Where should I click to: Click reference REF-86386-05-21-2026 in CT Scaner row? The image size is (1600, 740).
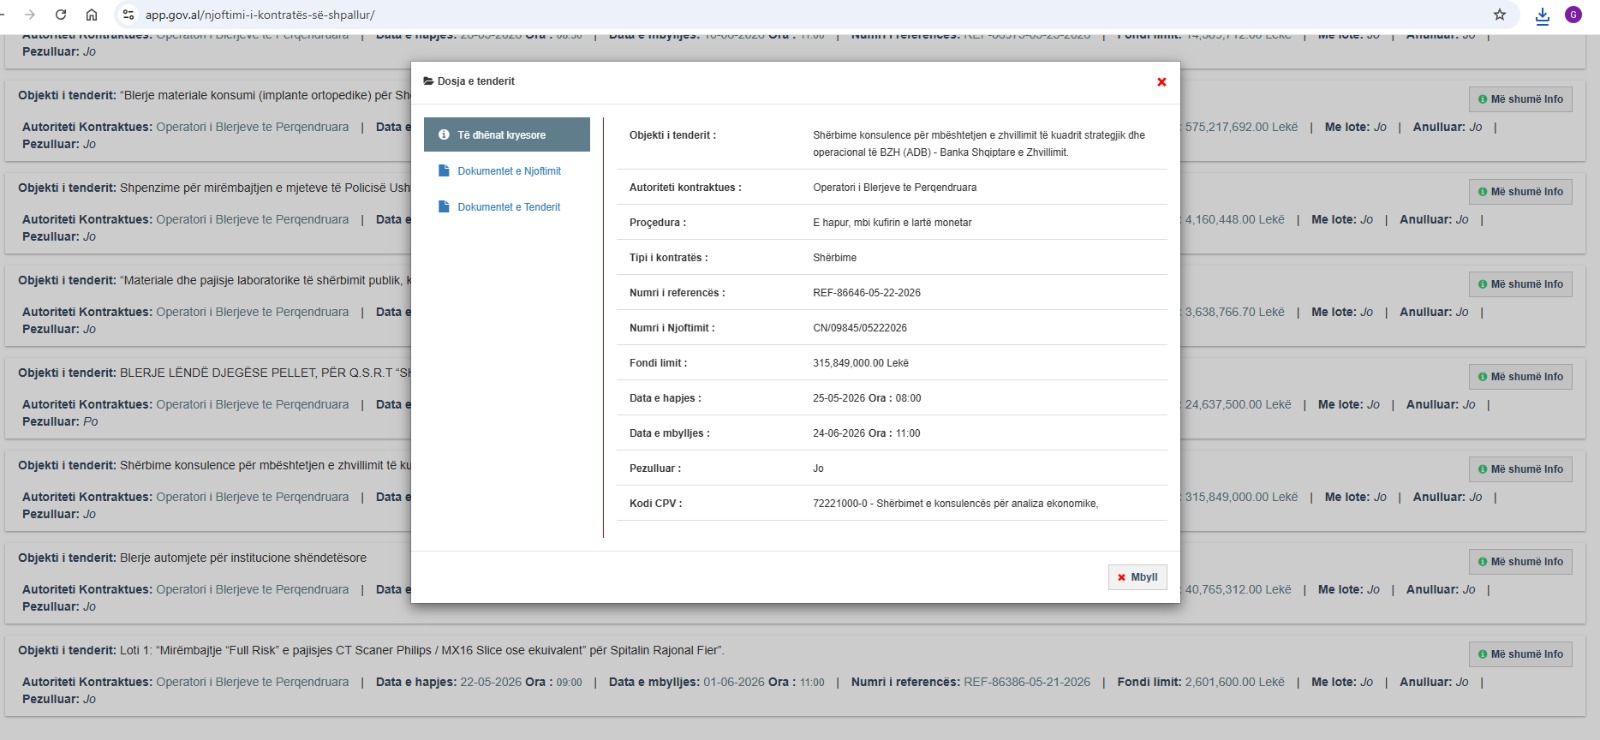pos(1027,682)
